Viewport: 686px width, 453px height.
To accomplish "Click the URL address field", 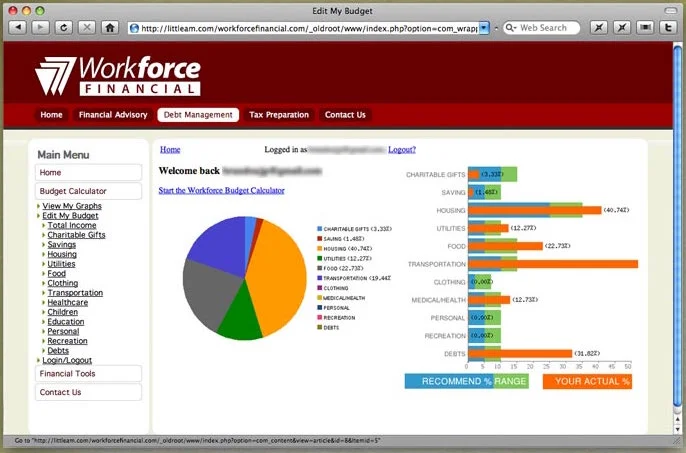I will (x=308, y=28).
